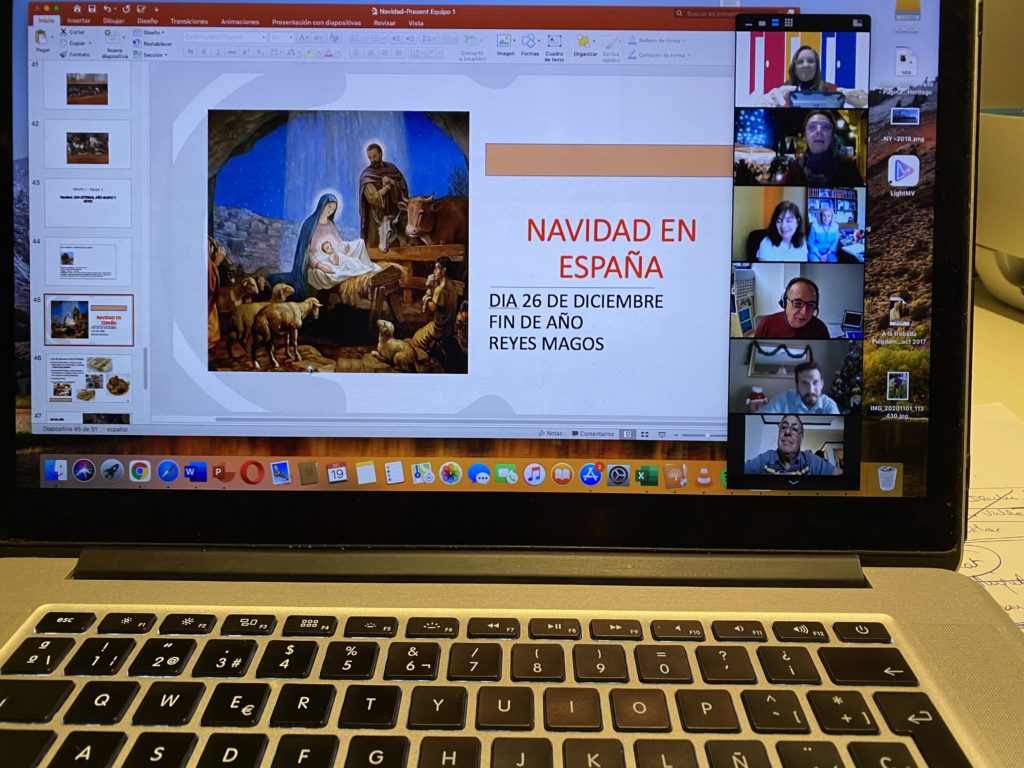Switch to the Dibujar tab
This screenshot has height=768, width=1024.
coord(114,21)
